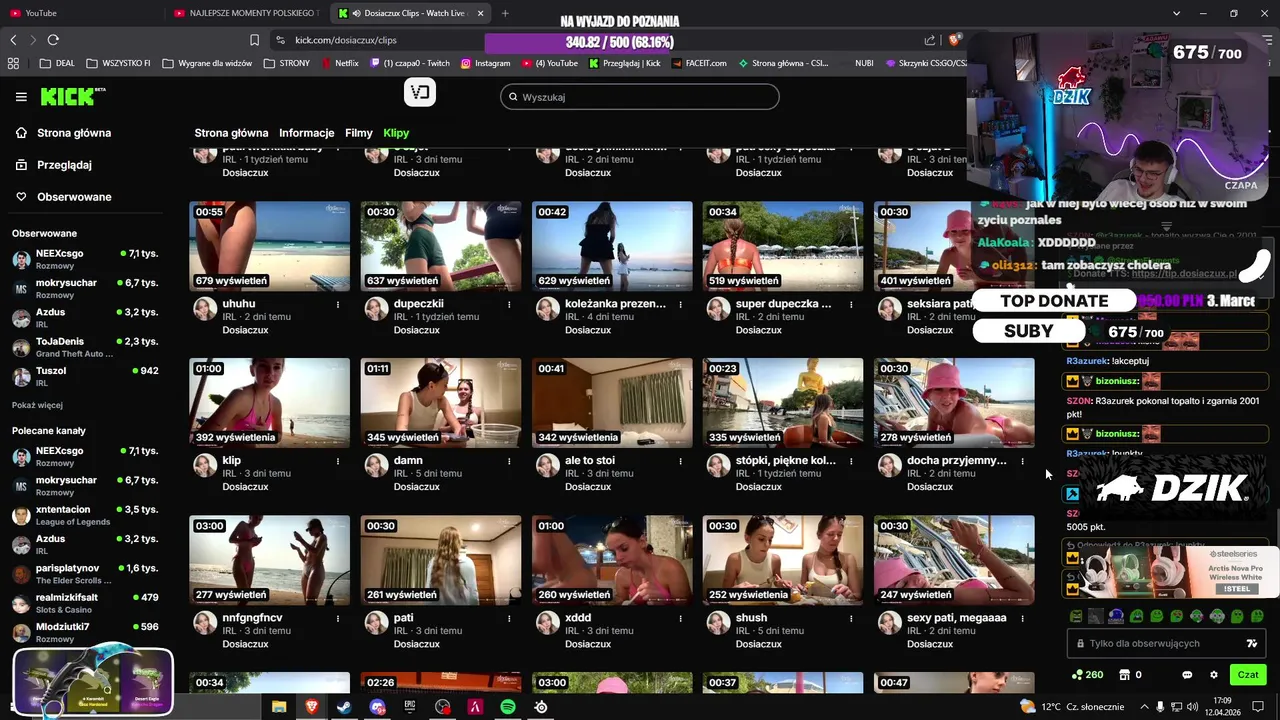Screen dimensions: 1280x720
Task: Open options menu for clip uhuhu
Action: tap(338, 304)
